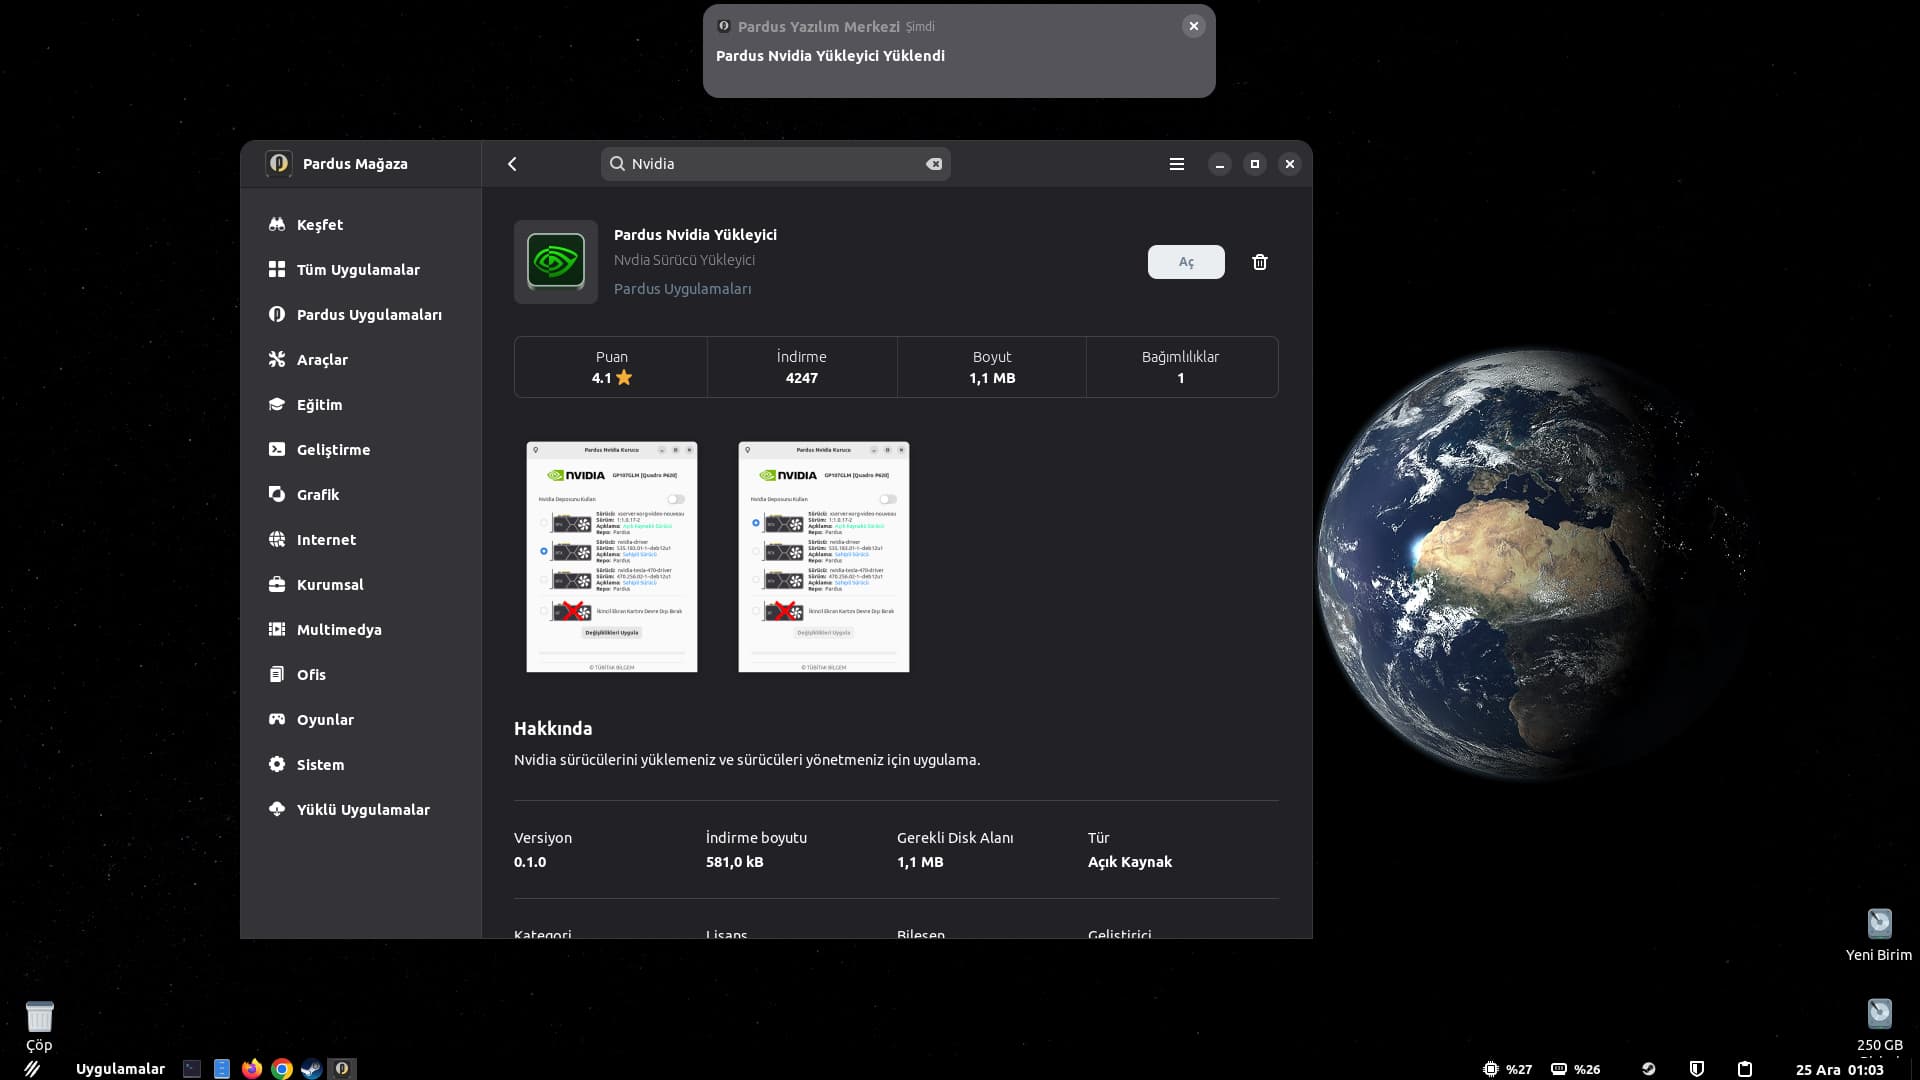Open the hamburger menu
Viewport: 1920px width, 1080px height.
click(x=1176, y=164)
